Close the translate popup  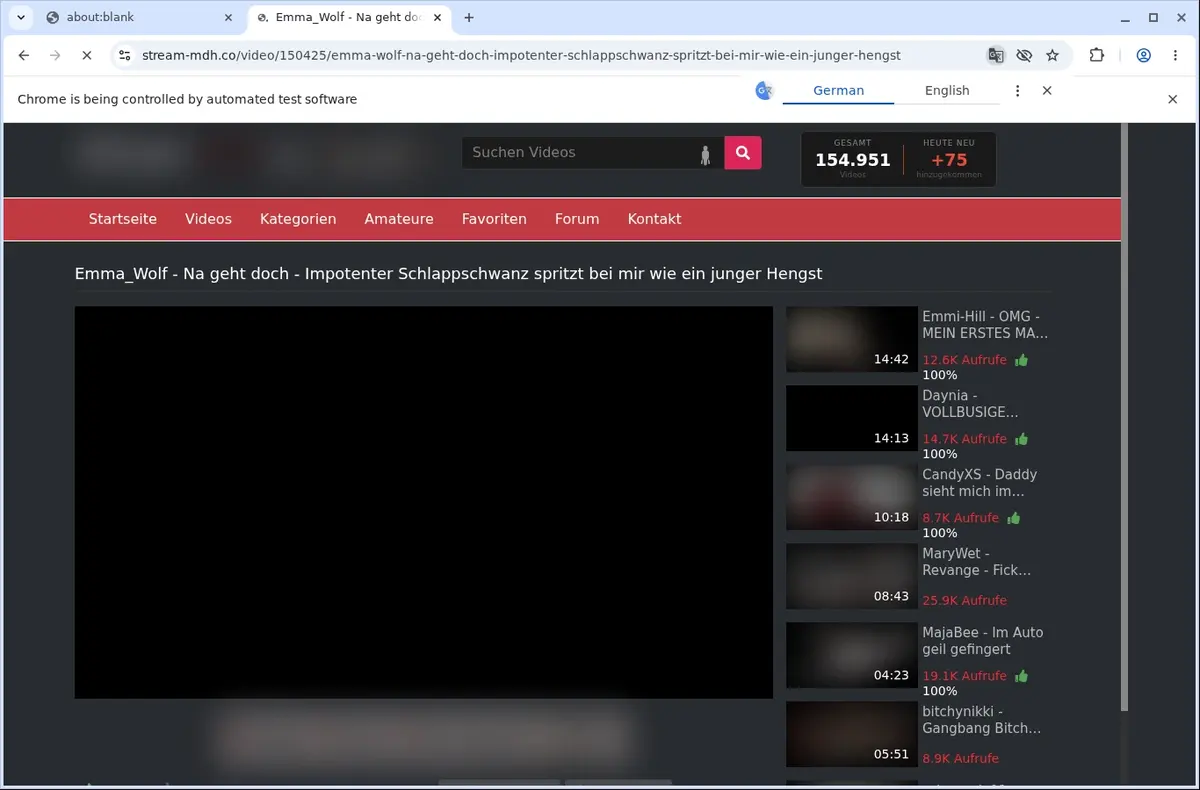[x=1047, y=90]
